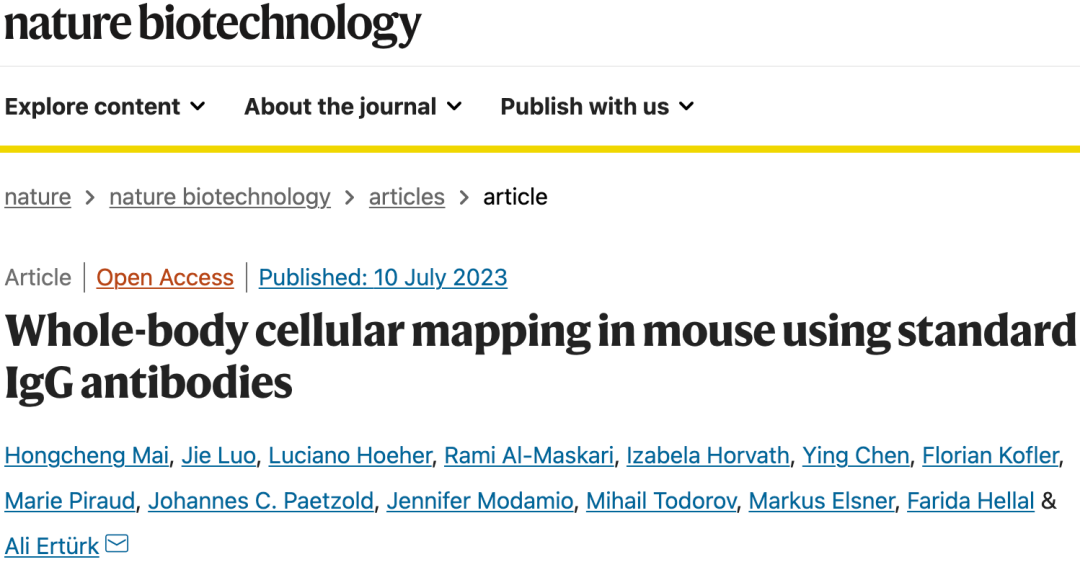Open author Luciano Hoeher's profile

tap(350, 456)
